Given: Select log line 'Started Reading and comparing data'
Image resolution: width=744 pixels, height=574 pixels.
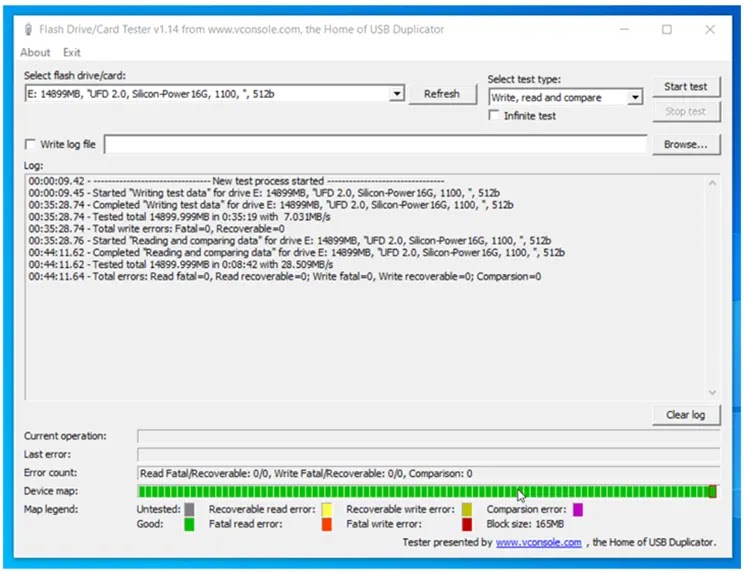Looking at the screenshot, I should 290,241.
